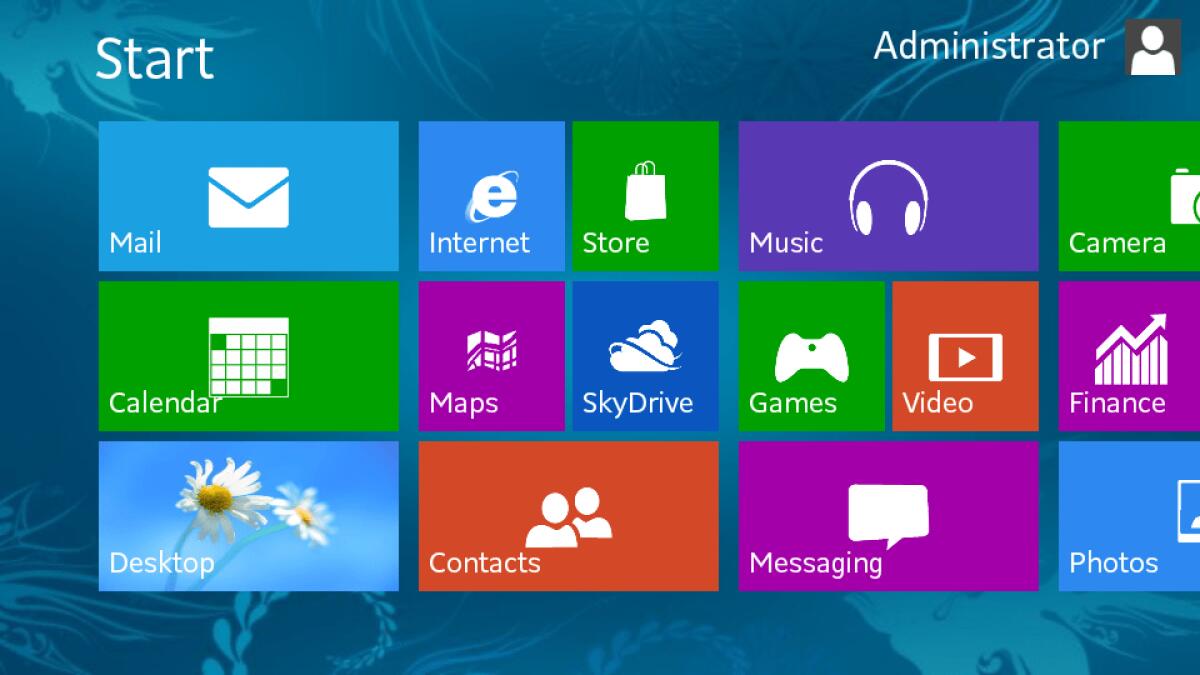Open the Administrator user menu
Viewport: 1200px width, 675px height.
click(988, 47)
